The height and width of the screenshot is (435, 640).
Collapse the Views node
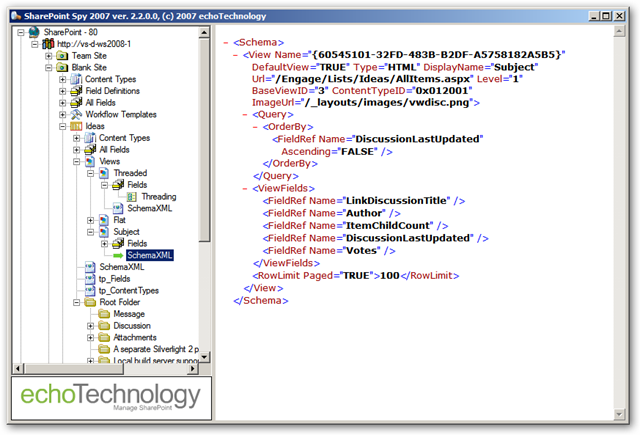click(x=76, y=162)
